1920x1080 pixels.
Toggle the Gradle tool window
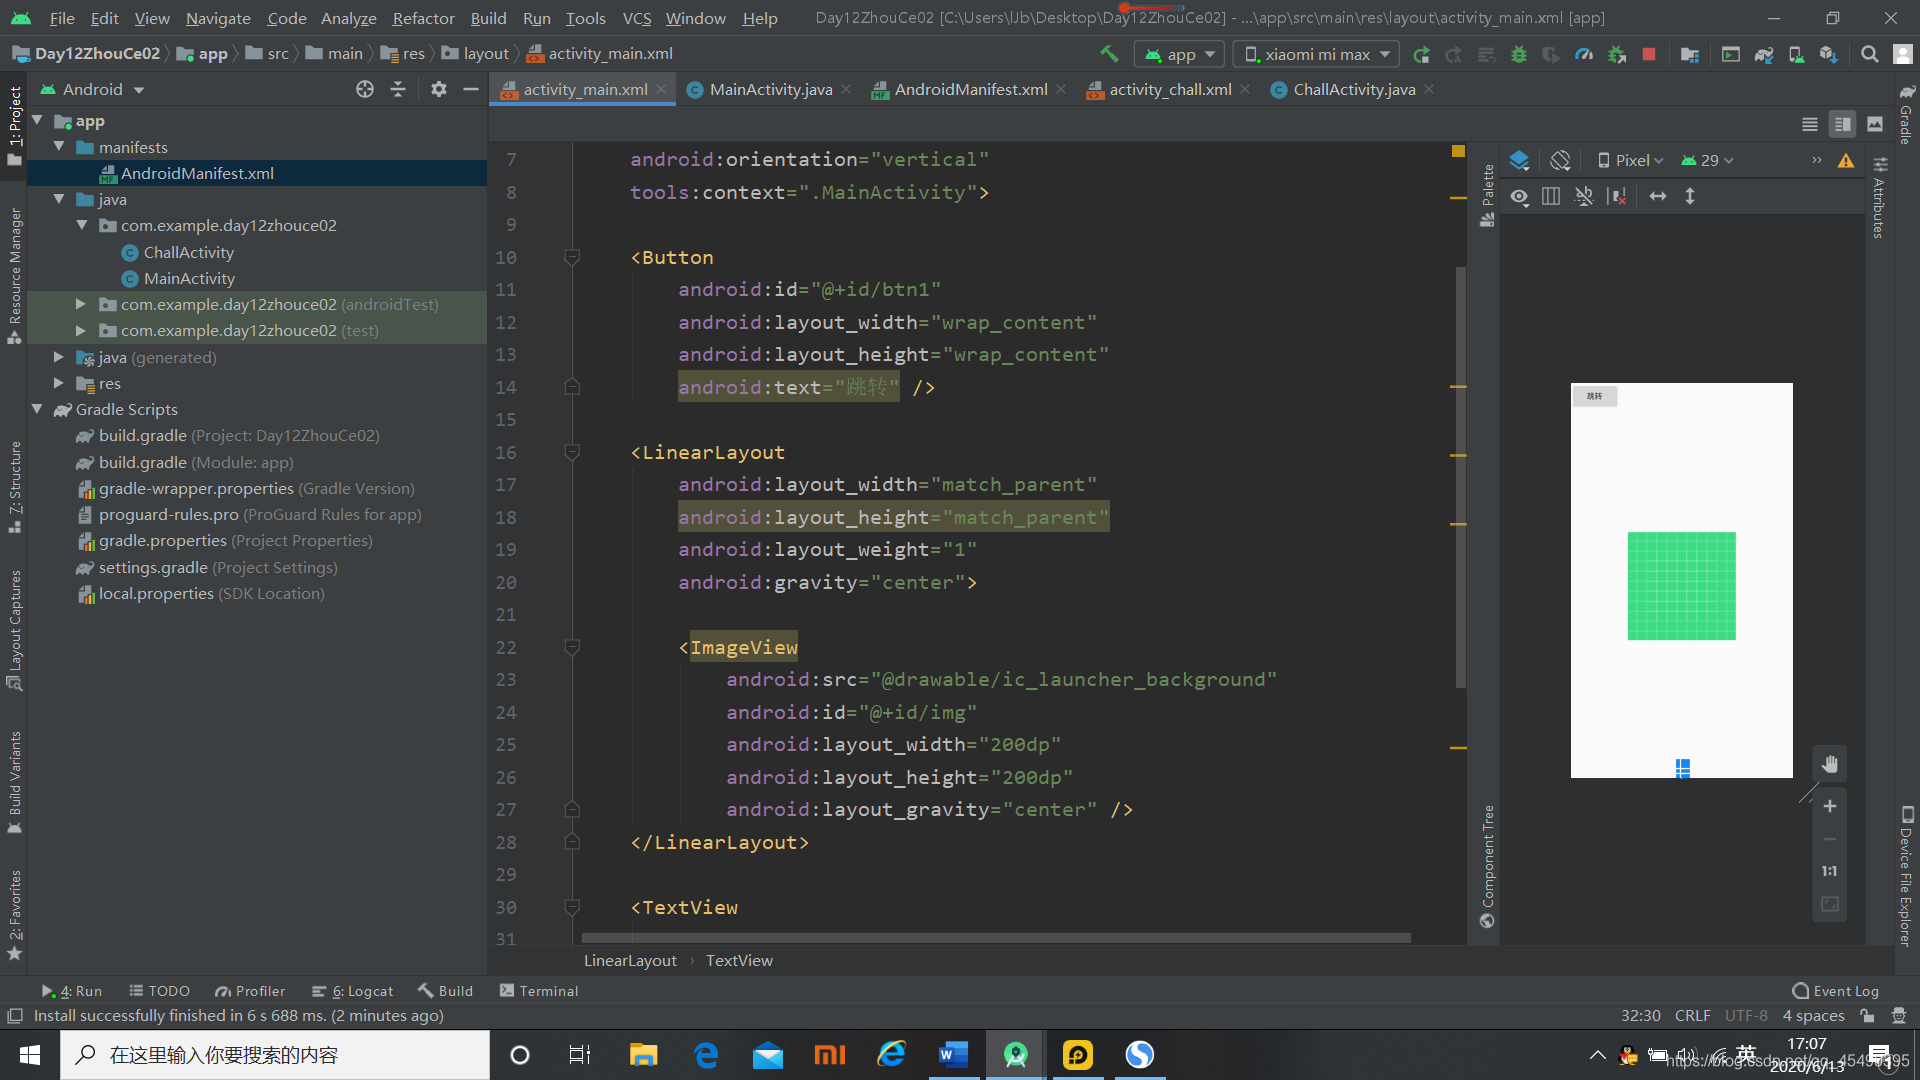1907,113
